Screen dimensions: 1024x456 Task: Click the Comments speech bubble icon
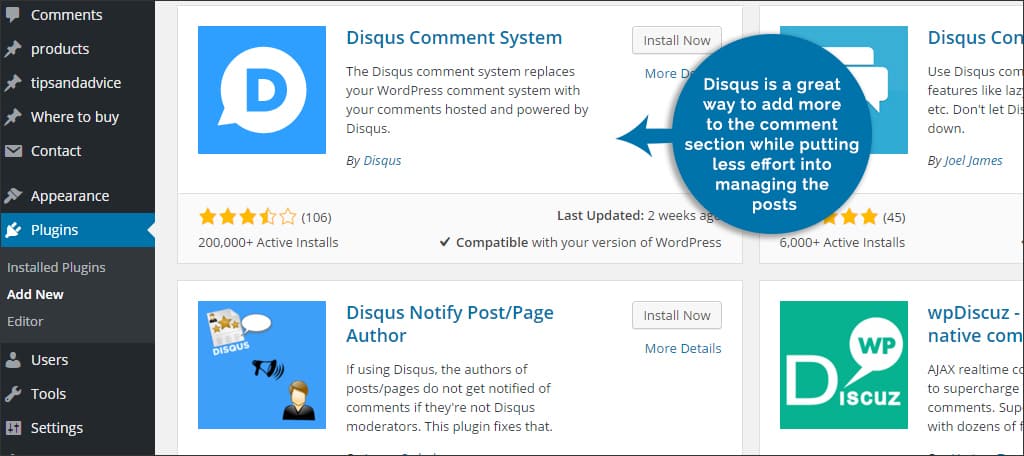coord(13,15)
